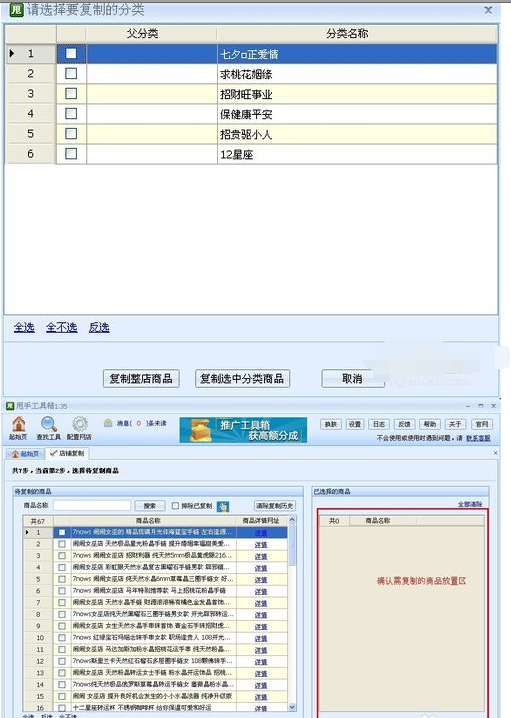The image size is (511, 718).
Task: Click the 反选 link in category dialog
Action: coord(99,327)
